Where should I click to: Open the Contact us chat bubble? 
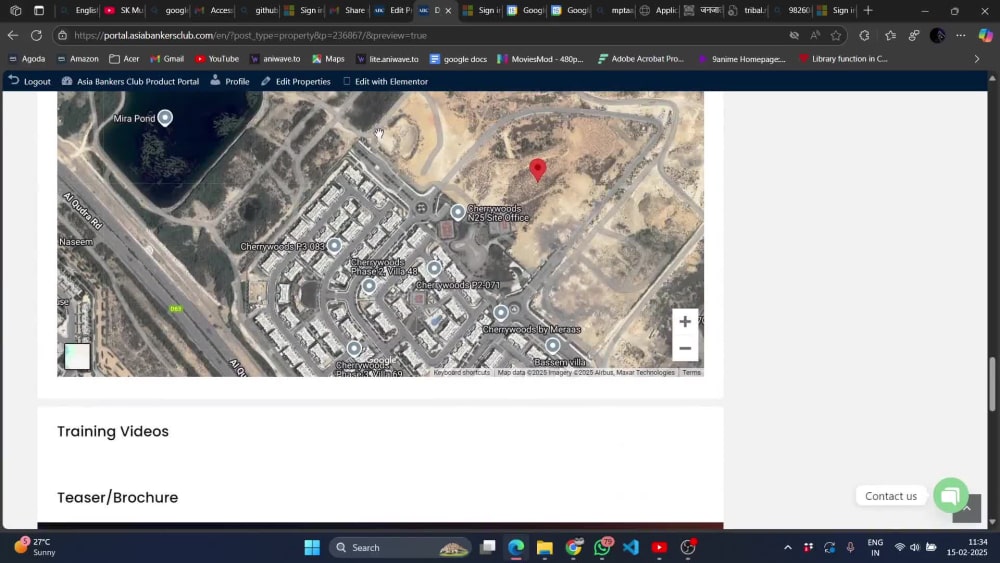(x=950, y=495)
